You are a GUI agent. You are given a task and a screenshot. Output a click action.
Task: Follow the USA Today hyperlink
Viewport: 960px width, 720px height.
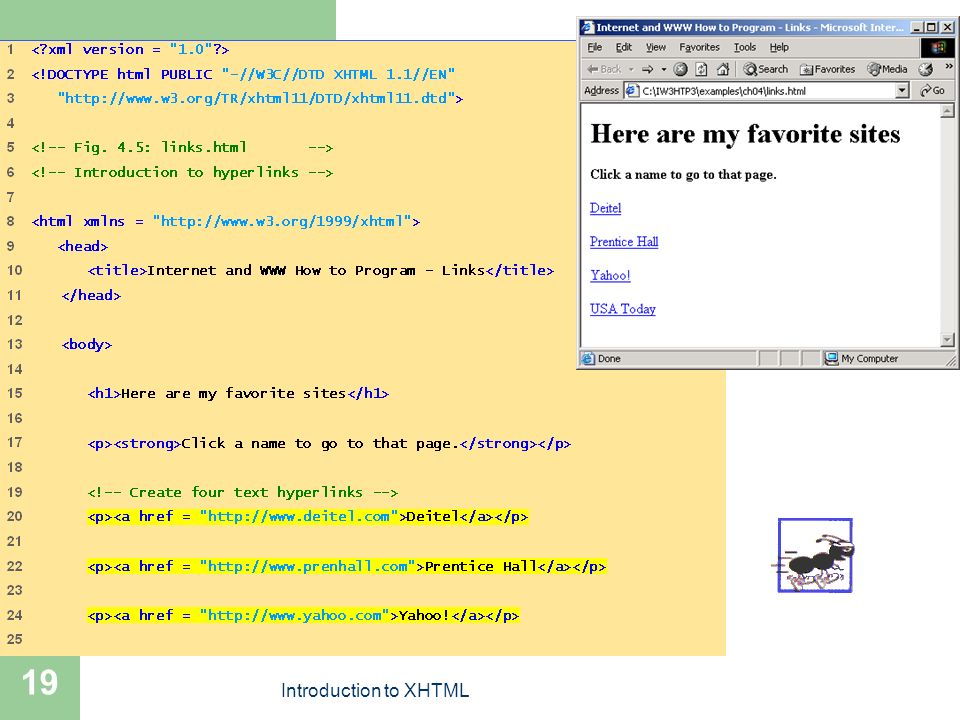pos(623,309)
